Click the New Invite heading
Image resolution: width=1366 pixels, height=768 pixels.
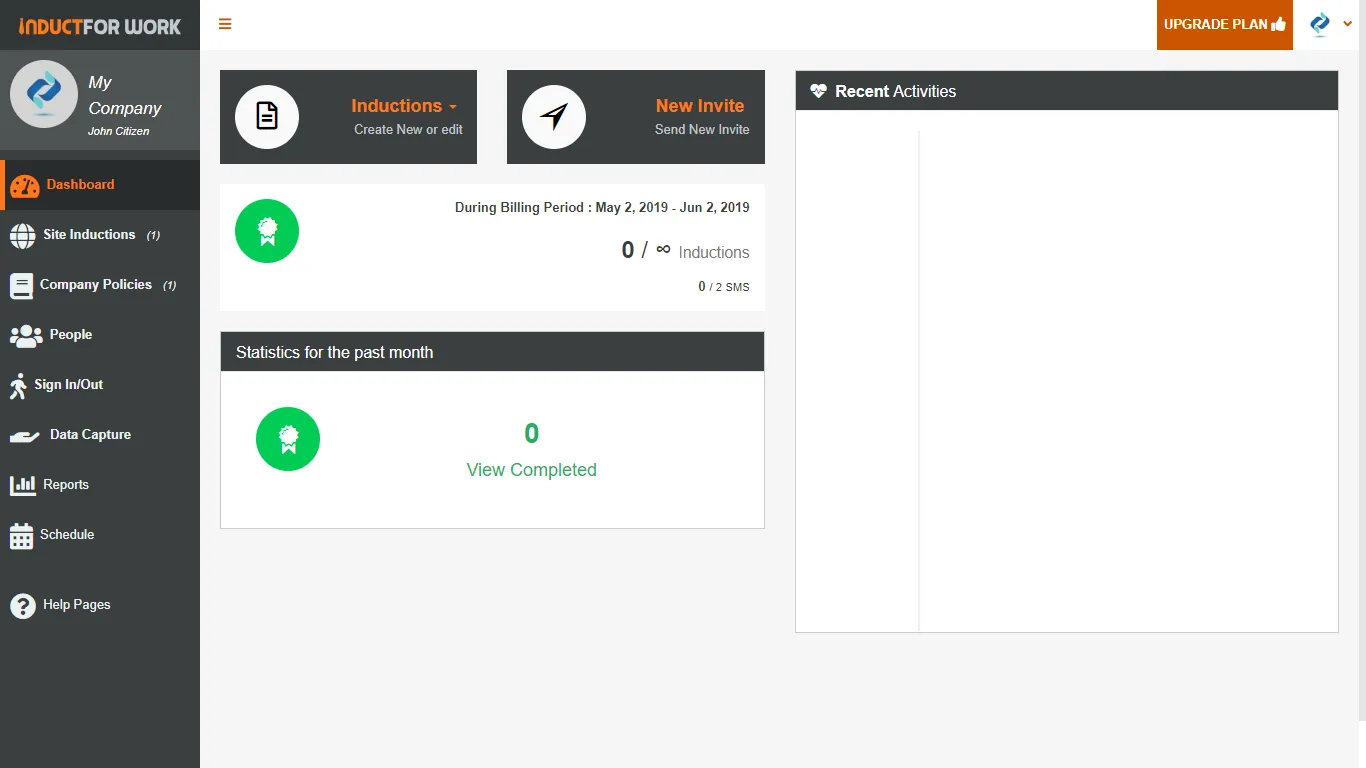tap(700, 106)
